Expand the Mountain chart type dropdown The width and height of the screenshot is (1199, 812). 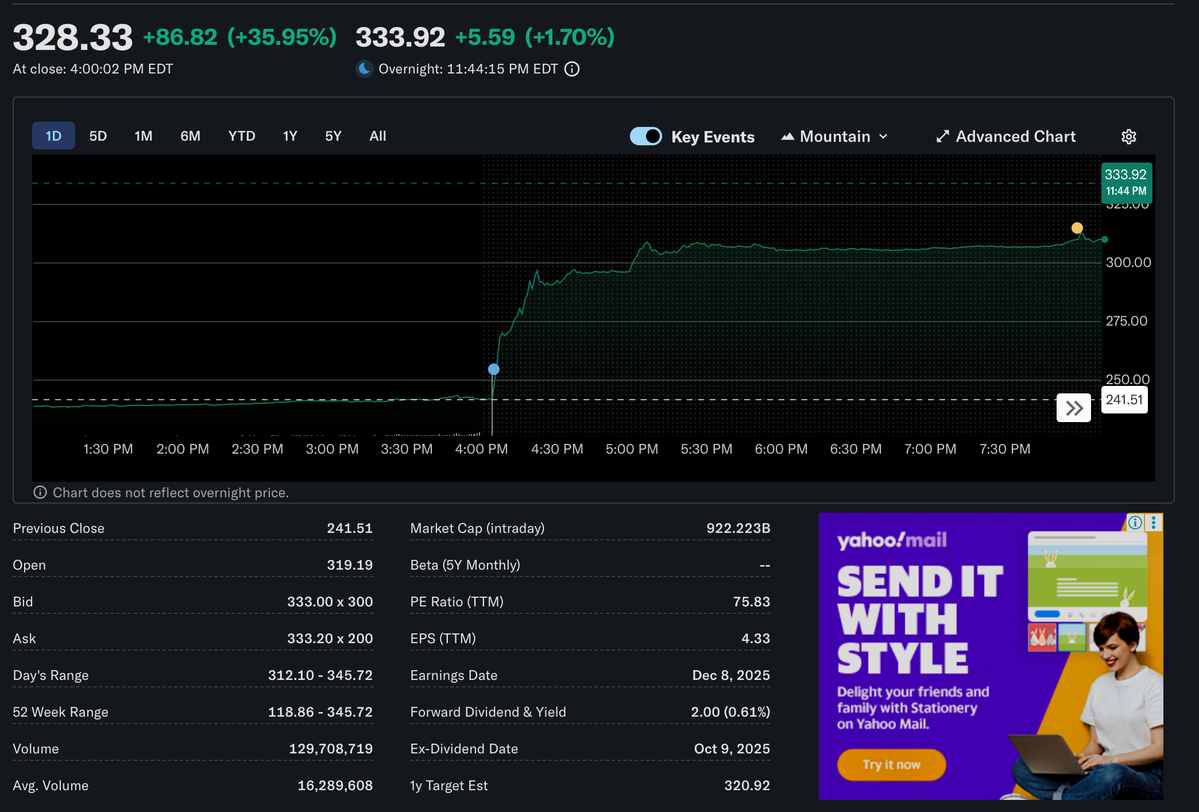pyautogui.click(x=834, y=136)
